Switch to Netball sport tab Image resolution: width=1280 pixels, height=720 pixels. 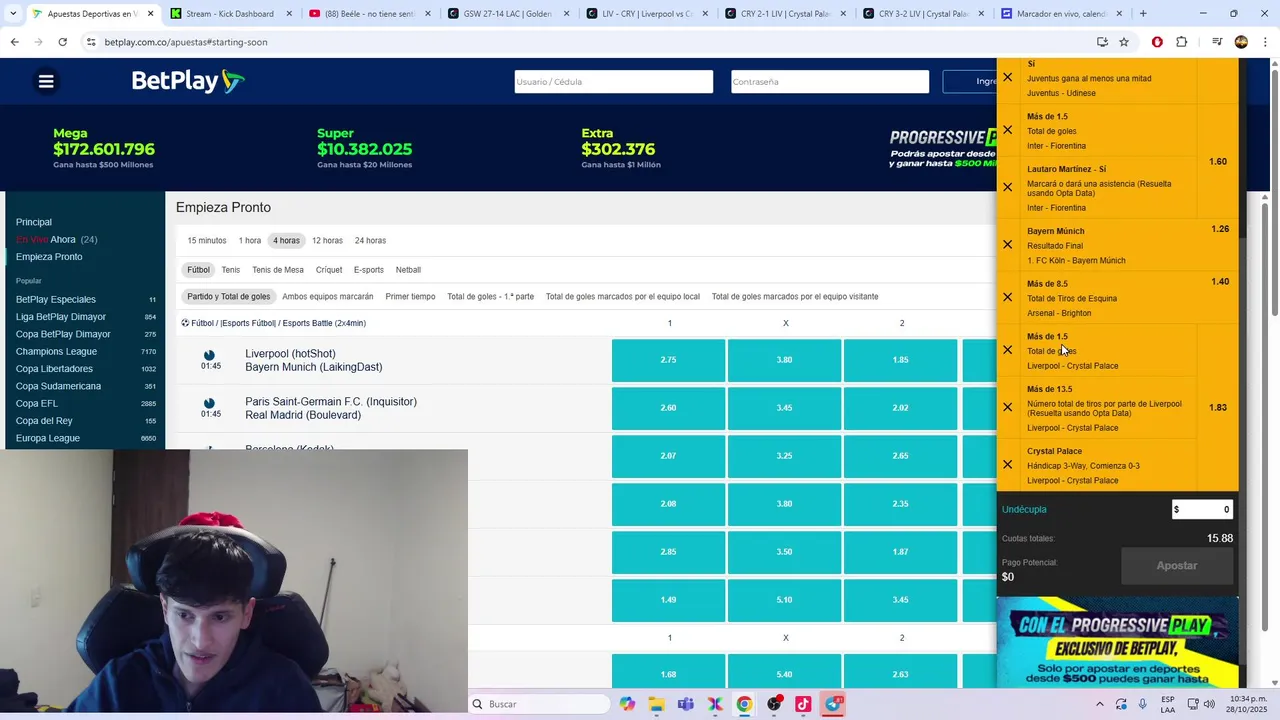click(x=408, y=270)
